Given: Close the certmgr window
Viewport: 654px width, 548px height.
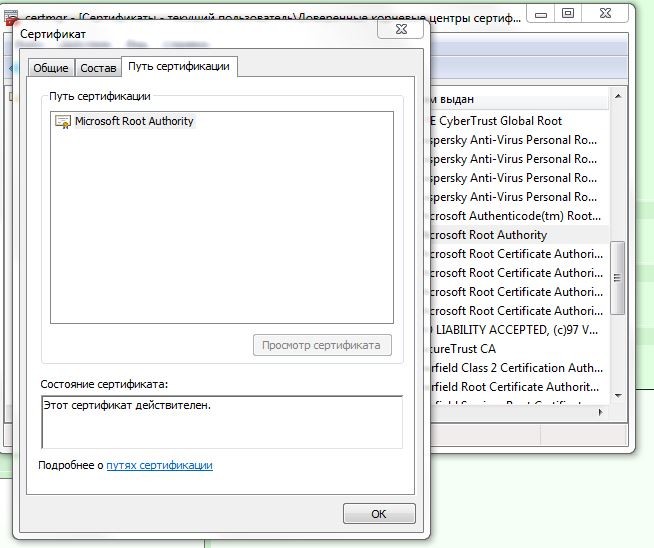Looking at the screenshot, I should click(x=605, y=14).
